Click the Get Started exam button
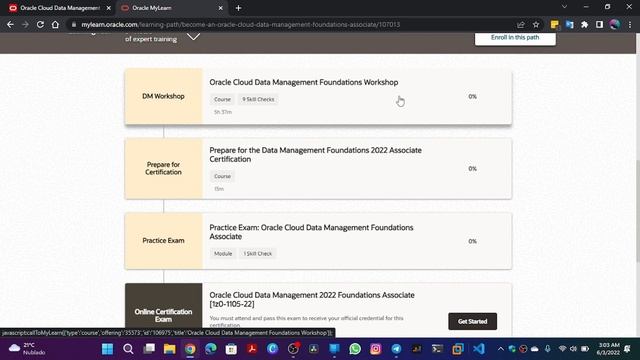 point(472,321)
